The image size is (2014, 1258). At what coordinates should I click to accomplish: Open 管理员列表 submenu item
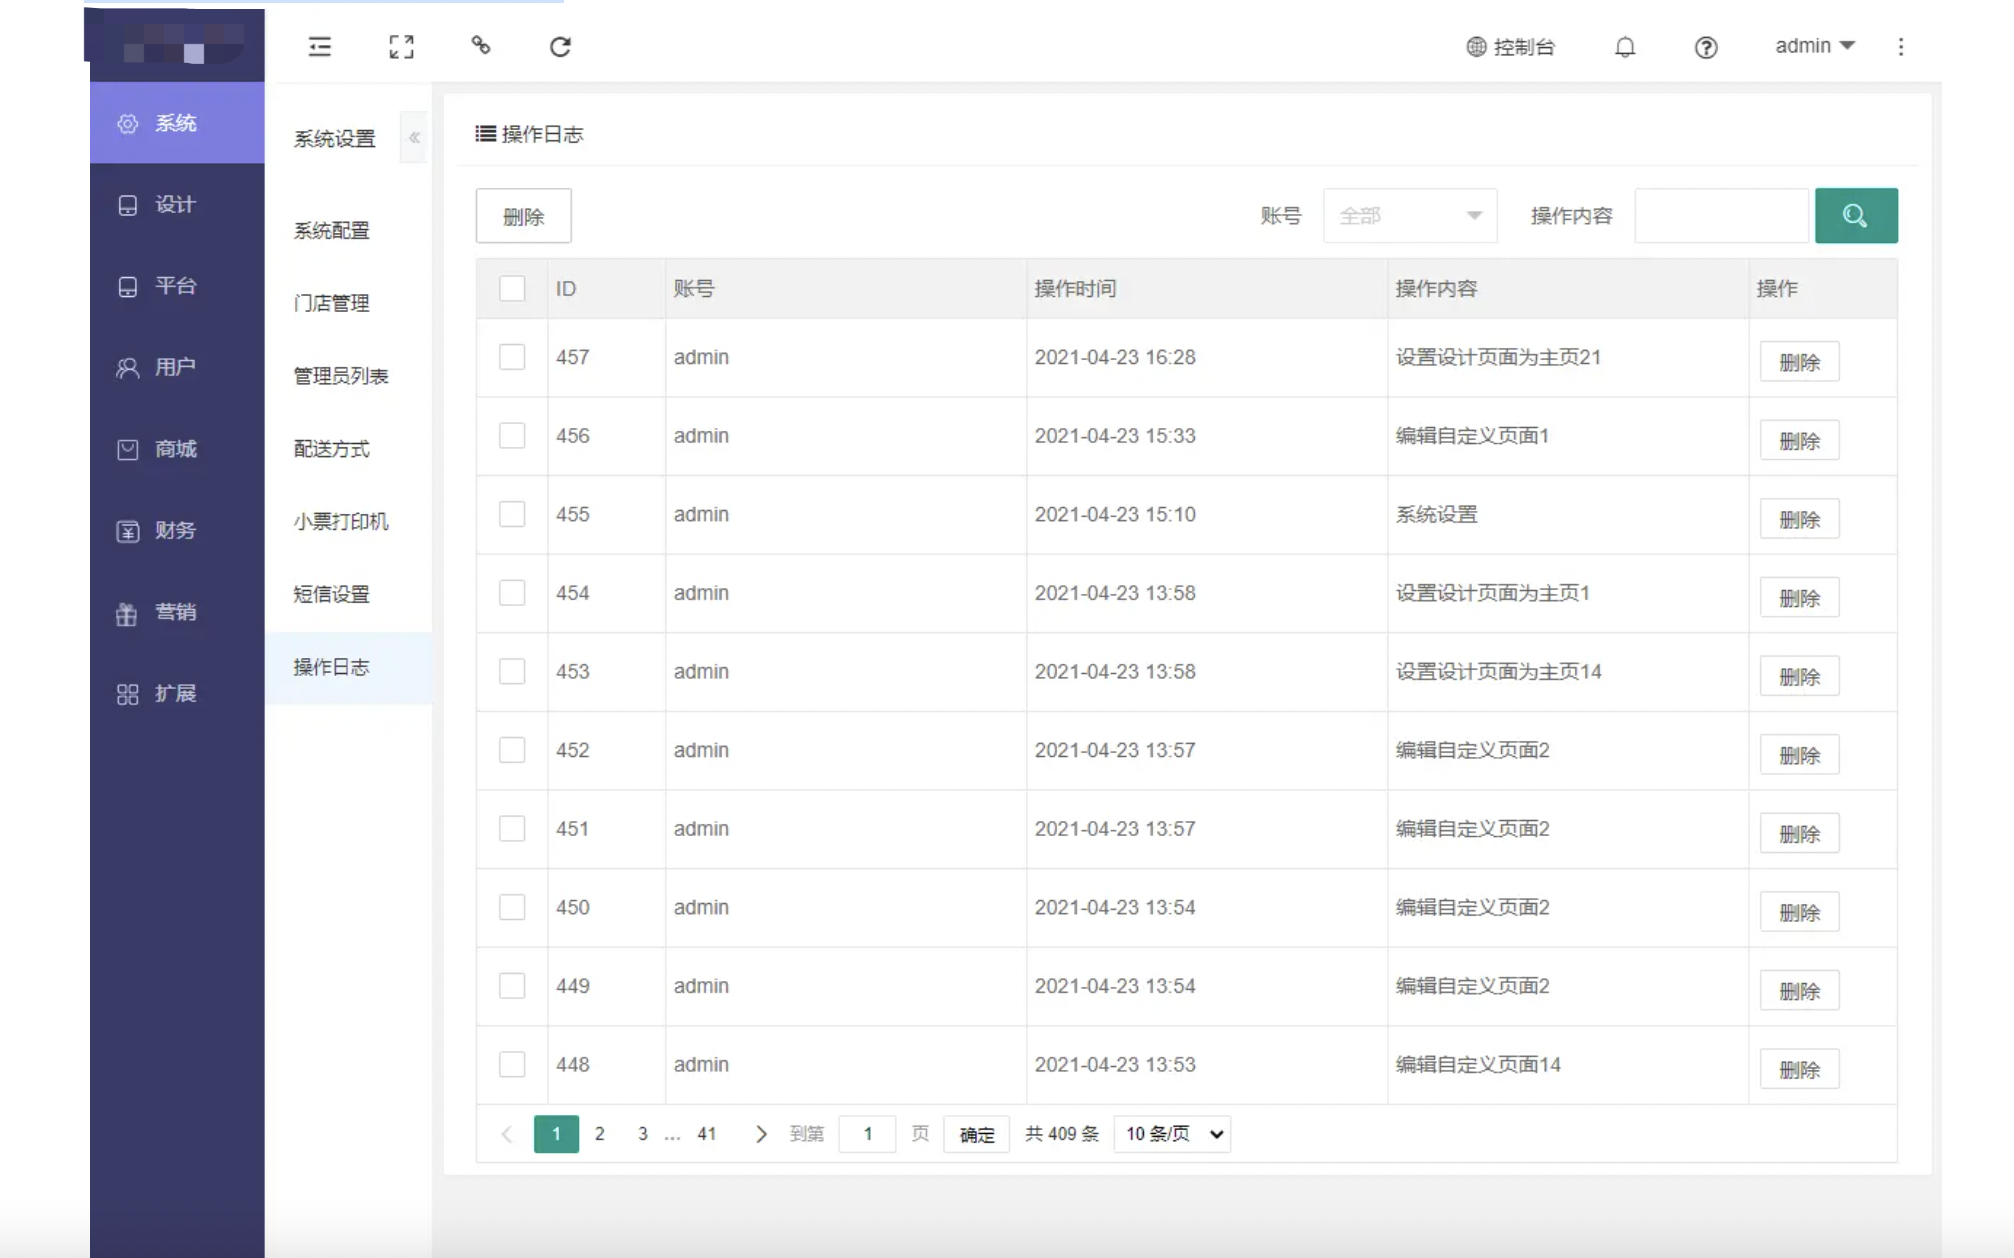(348, 376)
